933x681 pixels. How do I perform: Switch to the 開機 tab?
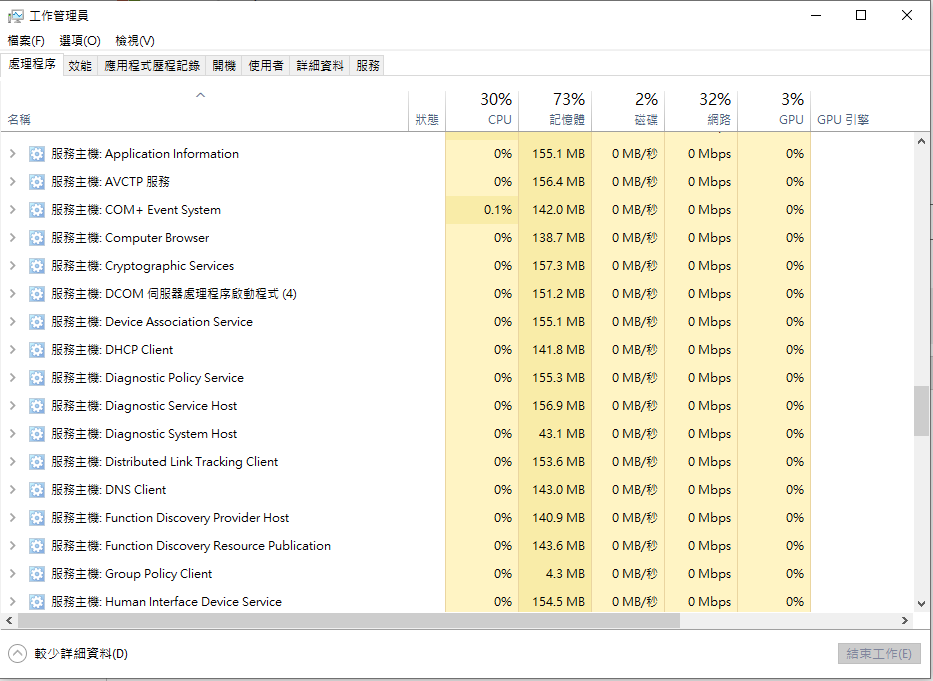point(224,65)
